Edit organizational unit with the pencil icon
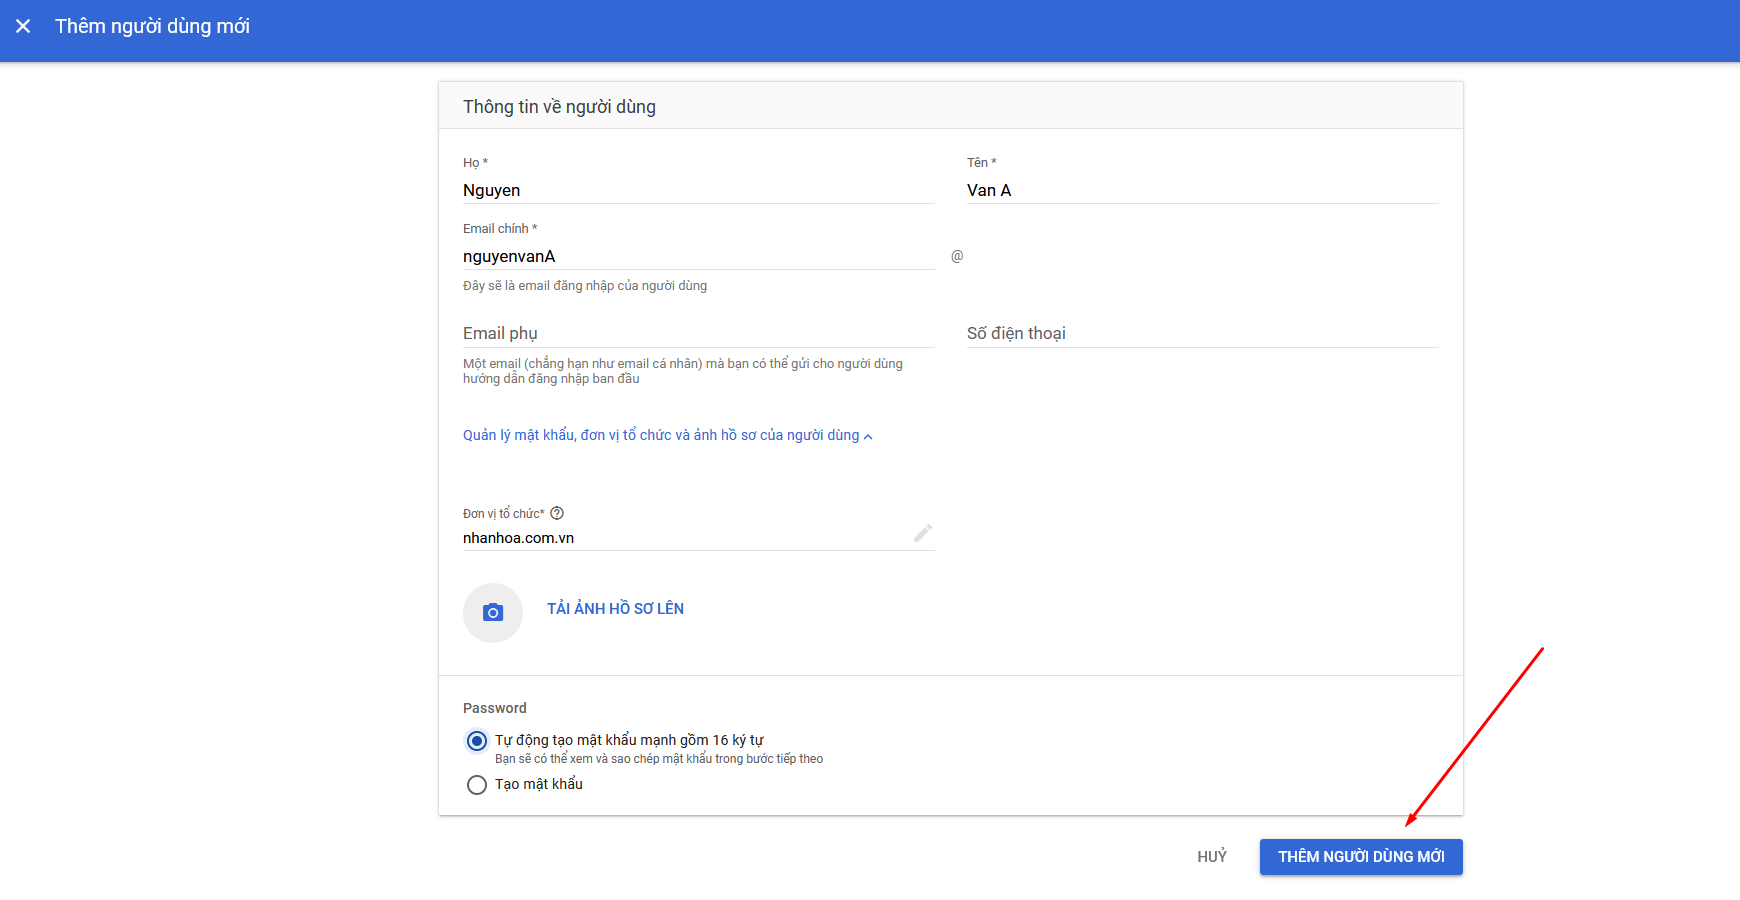The height and width of the screenshot is (900, 1740). [x=922, y=534]
